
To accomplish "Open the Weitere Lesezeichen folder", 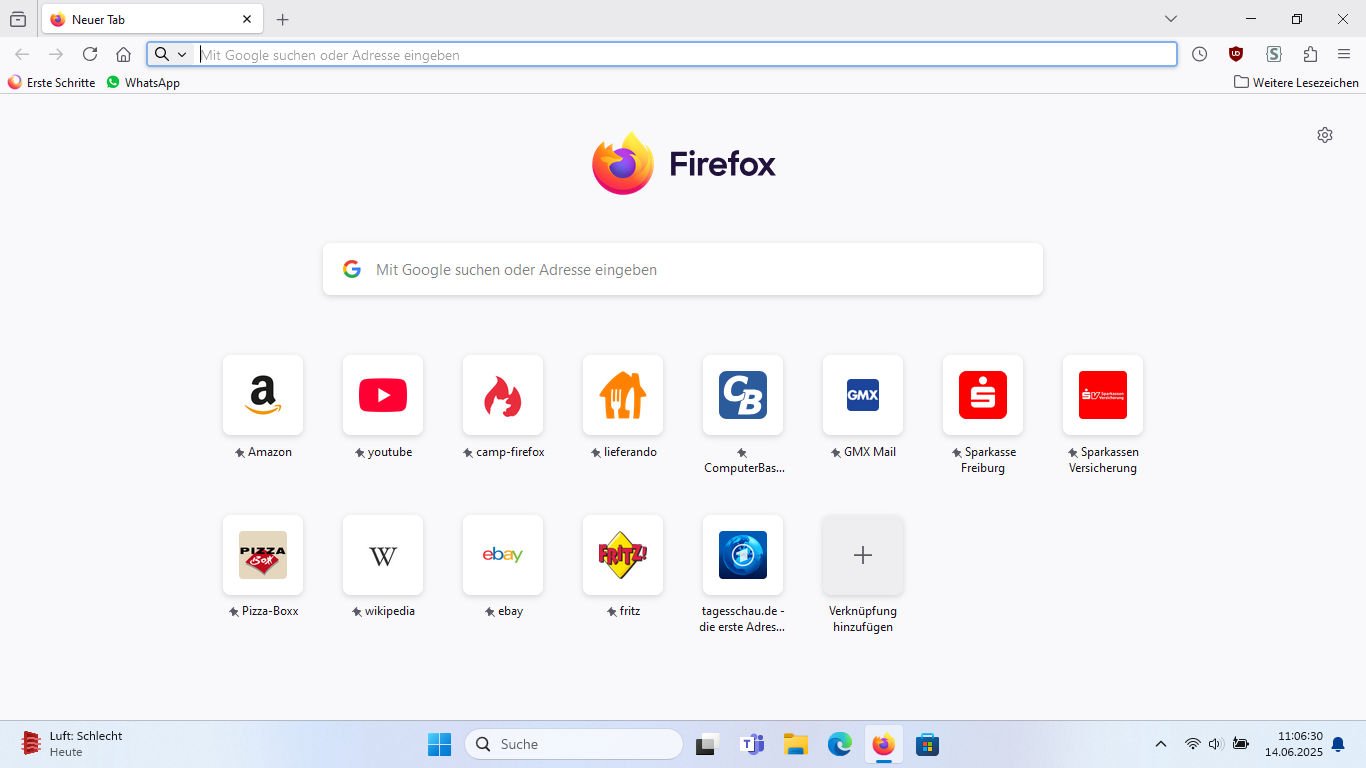I will (x=1296, y=82).
